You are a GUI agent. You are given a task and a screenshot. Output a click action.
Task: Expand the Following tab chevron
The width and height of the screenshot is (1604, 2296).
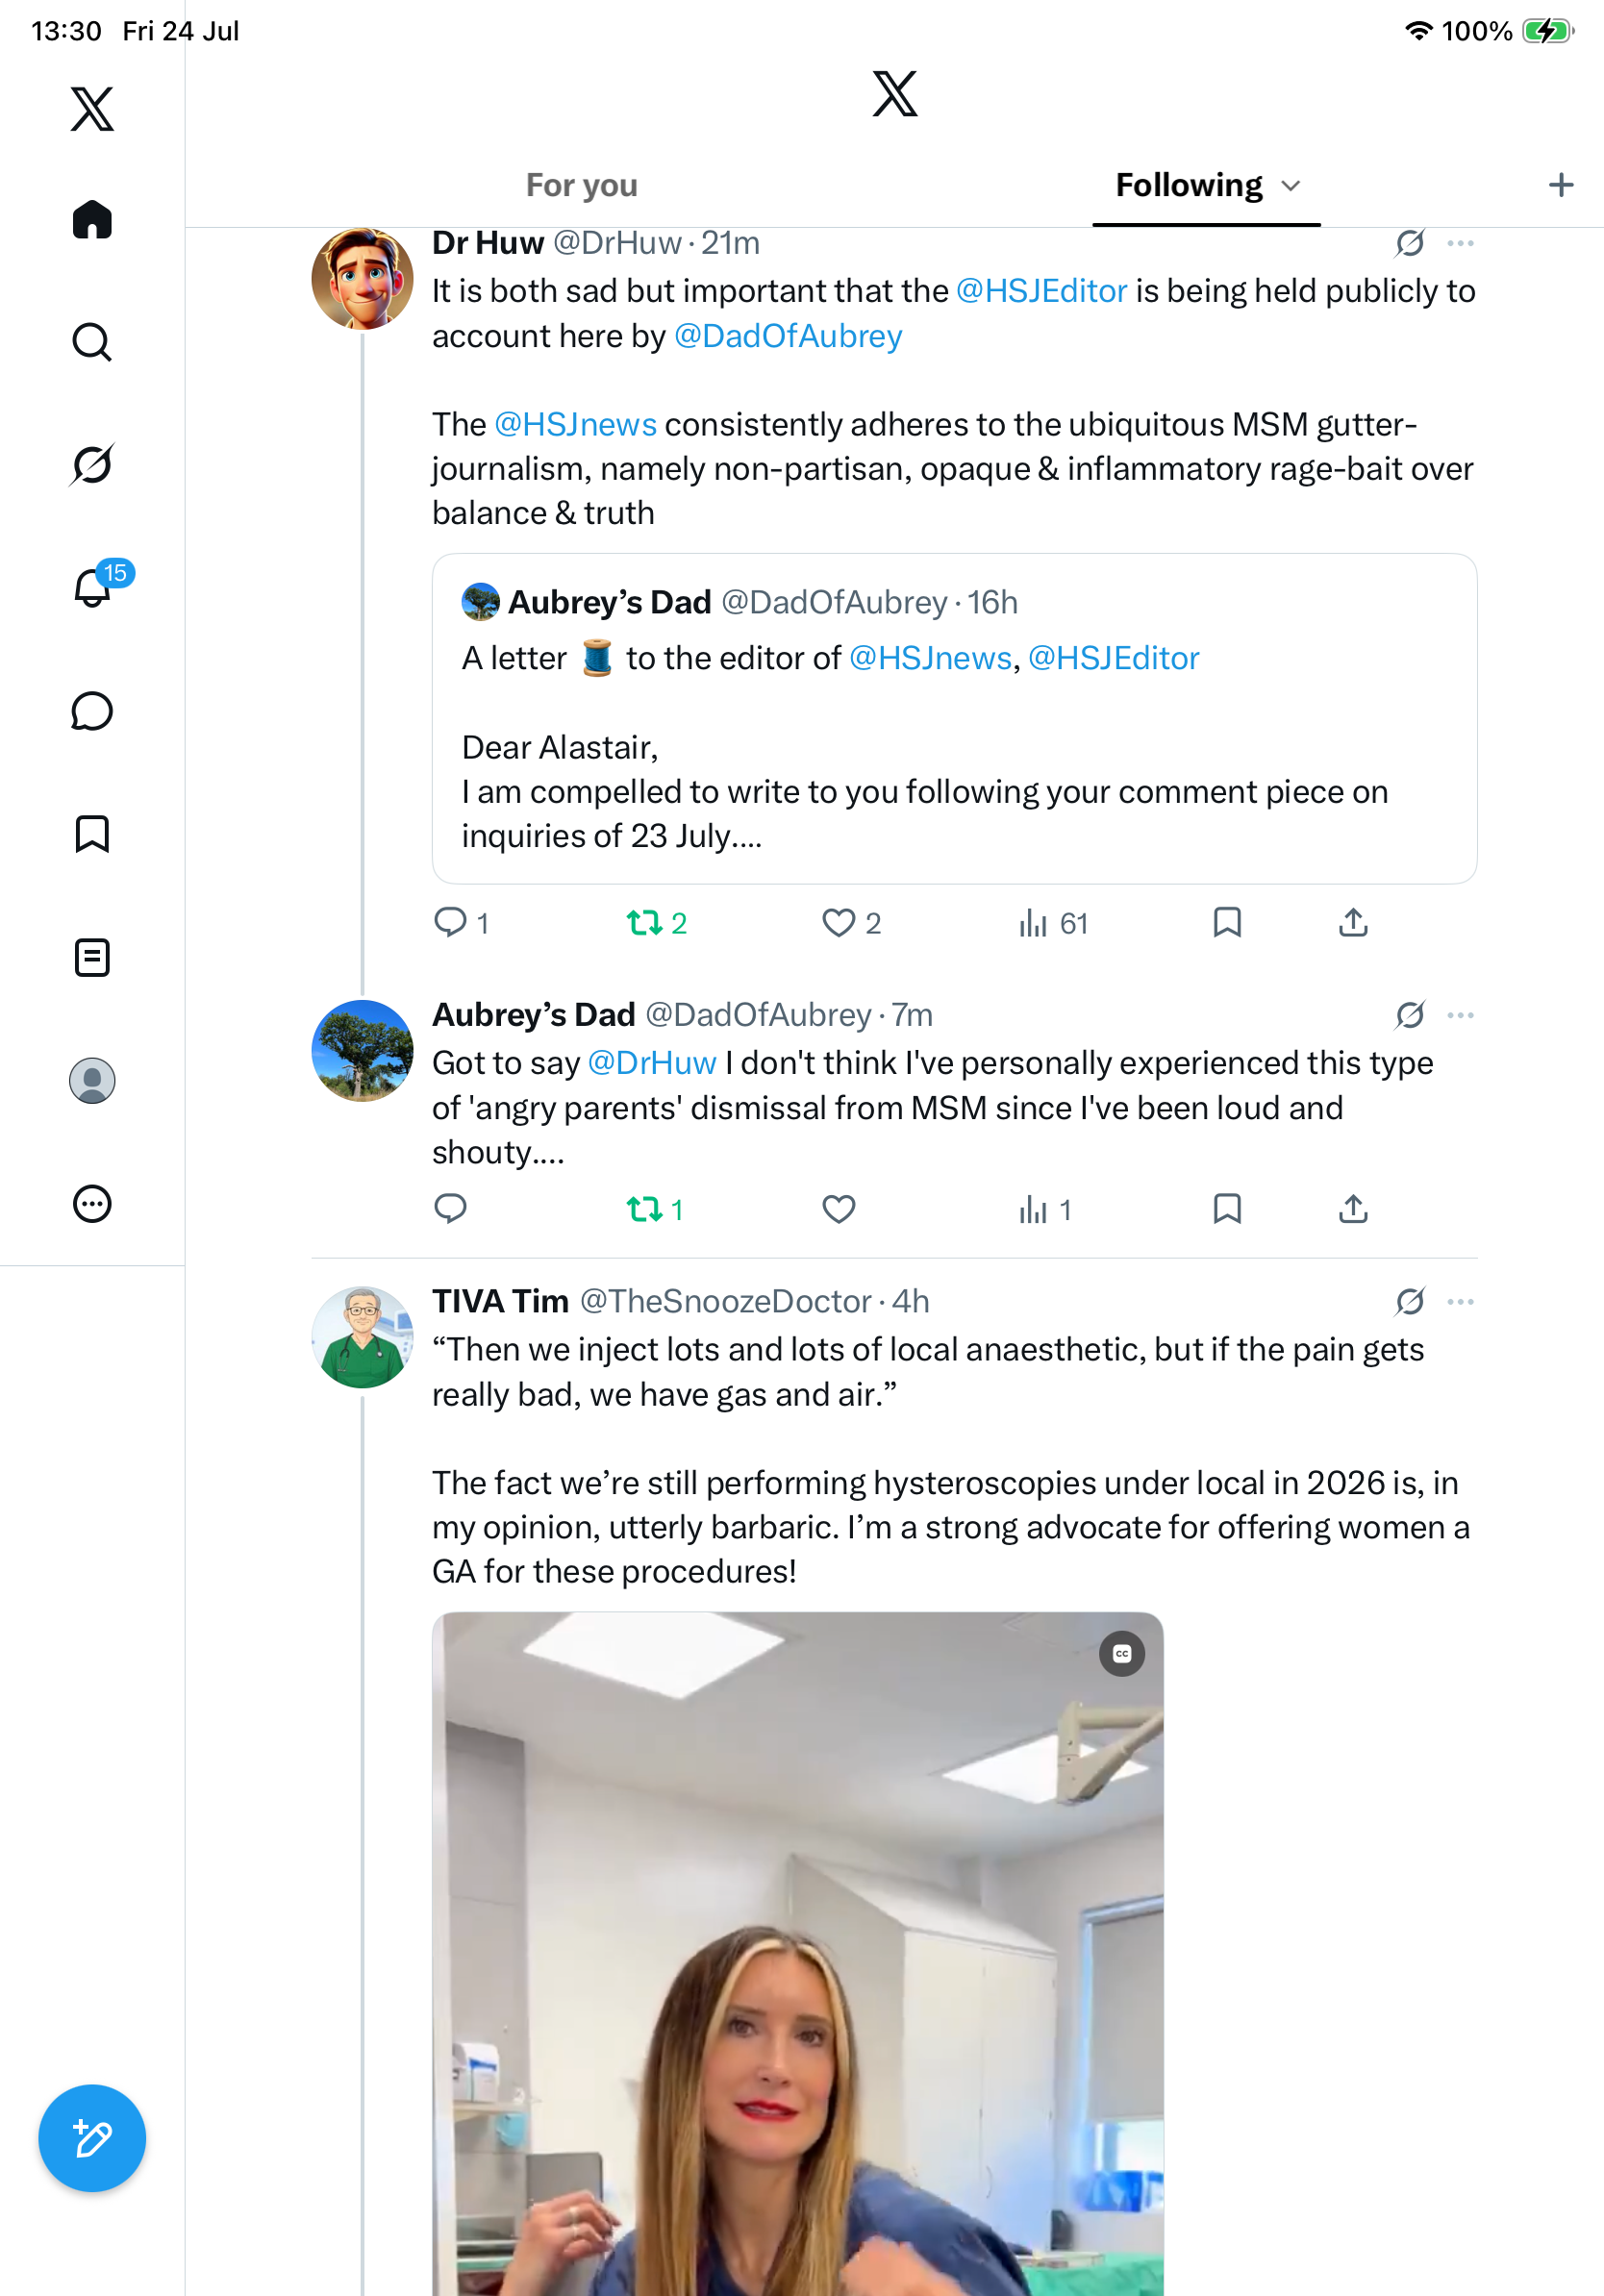tap(1291, 186)
